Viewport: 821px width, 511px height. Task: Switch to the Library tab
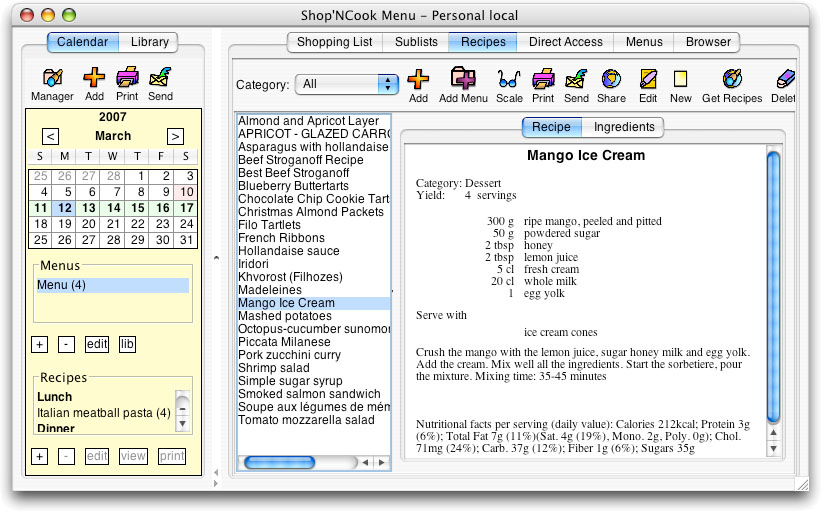(149, 42)
